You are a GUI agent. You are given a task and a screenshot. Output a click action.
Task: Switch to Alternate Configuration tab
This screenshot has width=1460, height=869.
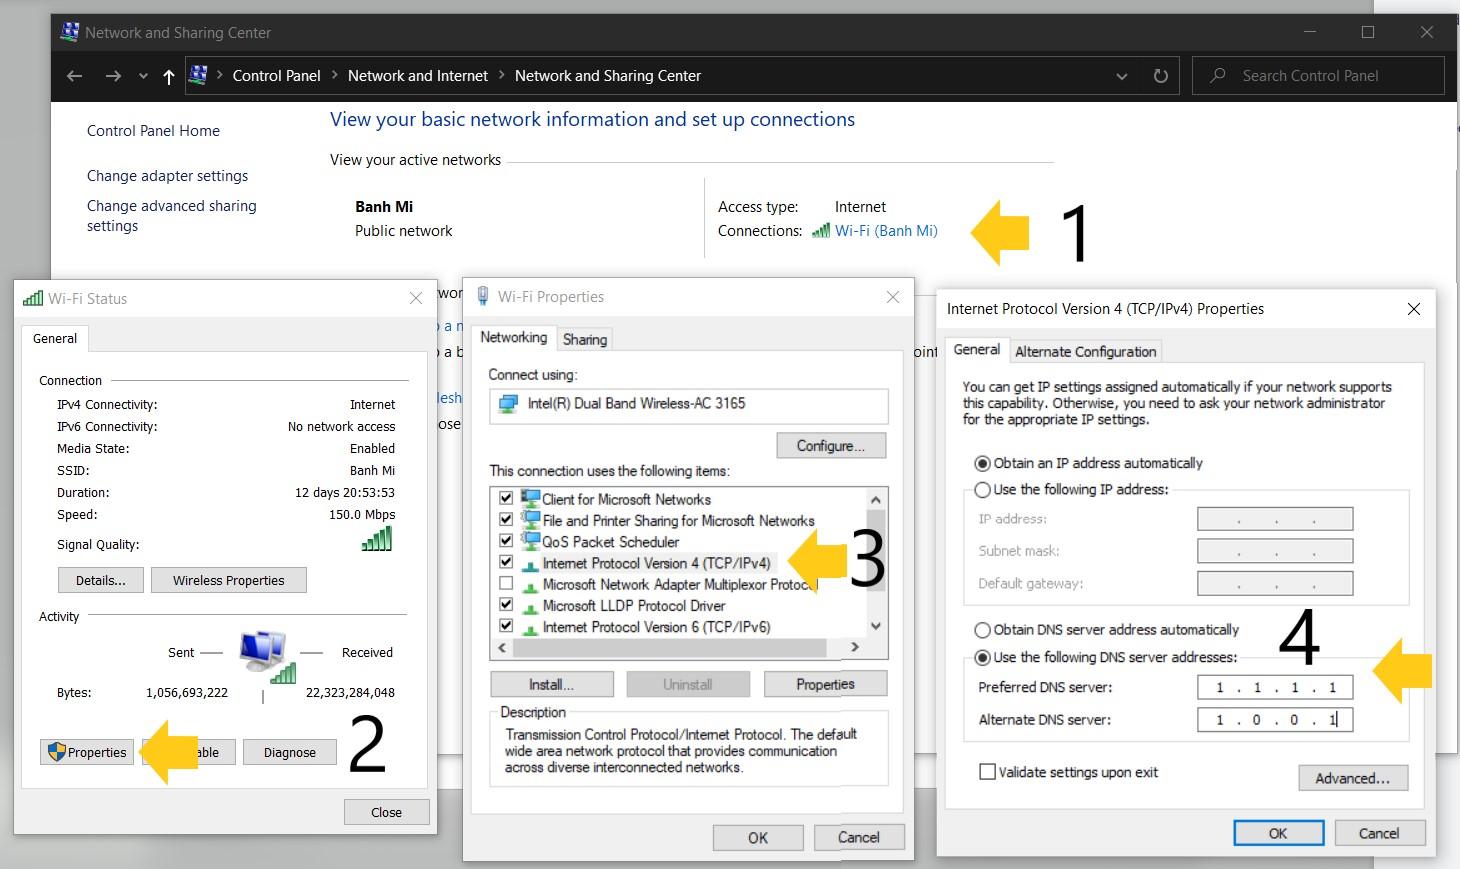(1085, 351)
